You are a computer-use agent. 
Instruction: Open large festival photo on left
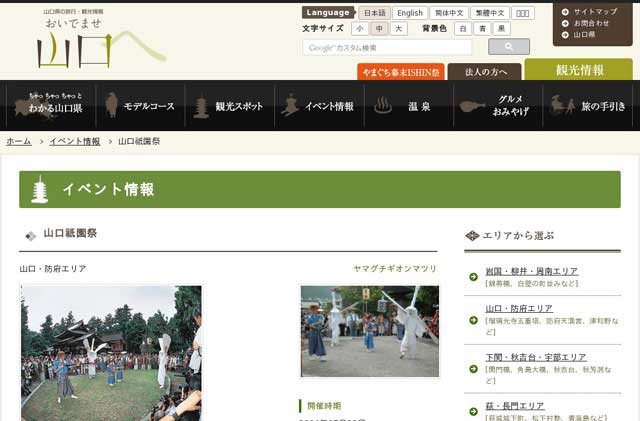(x=111, y=353)
